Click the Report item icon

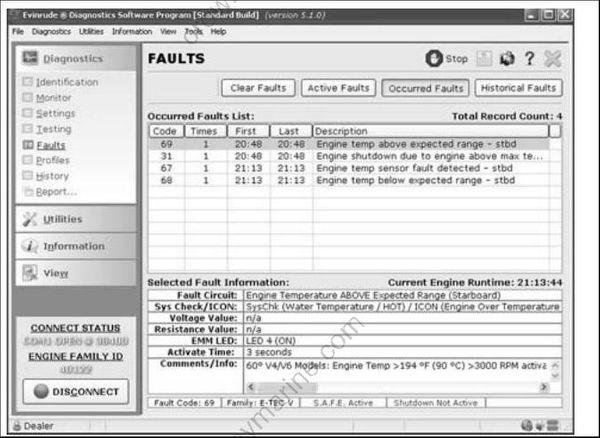click(x=28, y=191)
